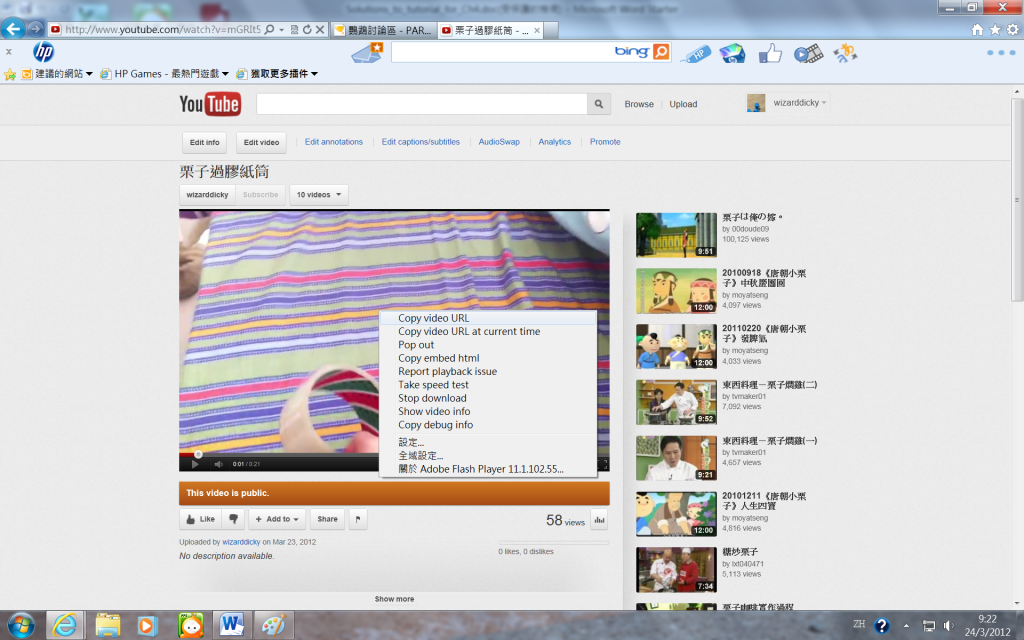Flag the video with the flag icon
The width and height of the screenshot is (1024, 640).
pos(358,519)
